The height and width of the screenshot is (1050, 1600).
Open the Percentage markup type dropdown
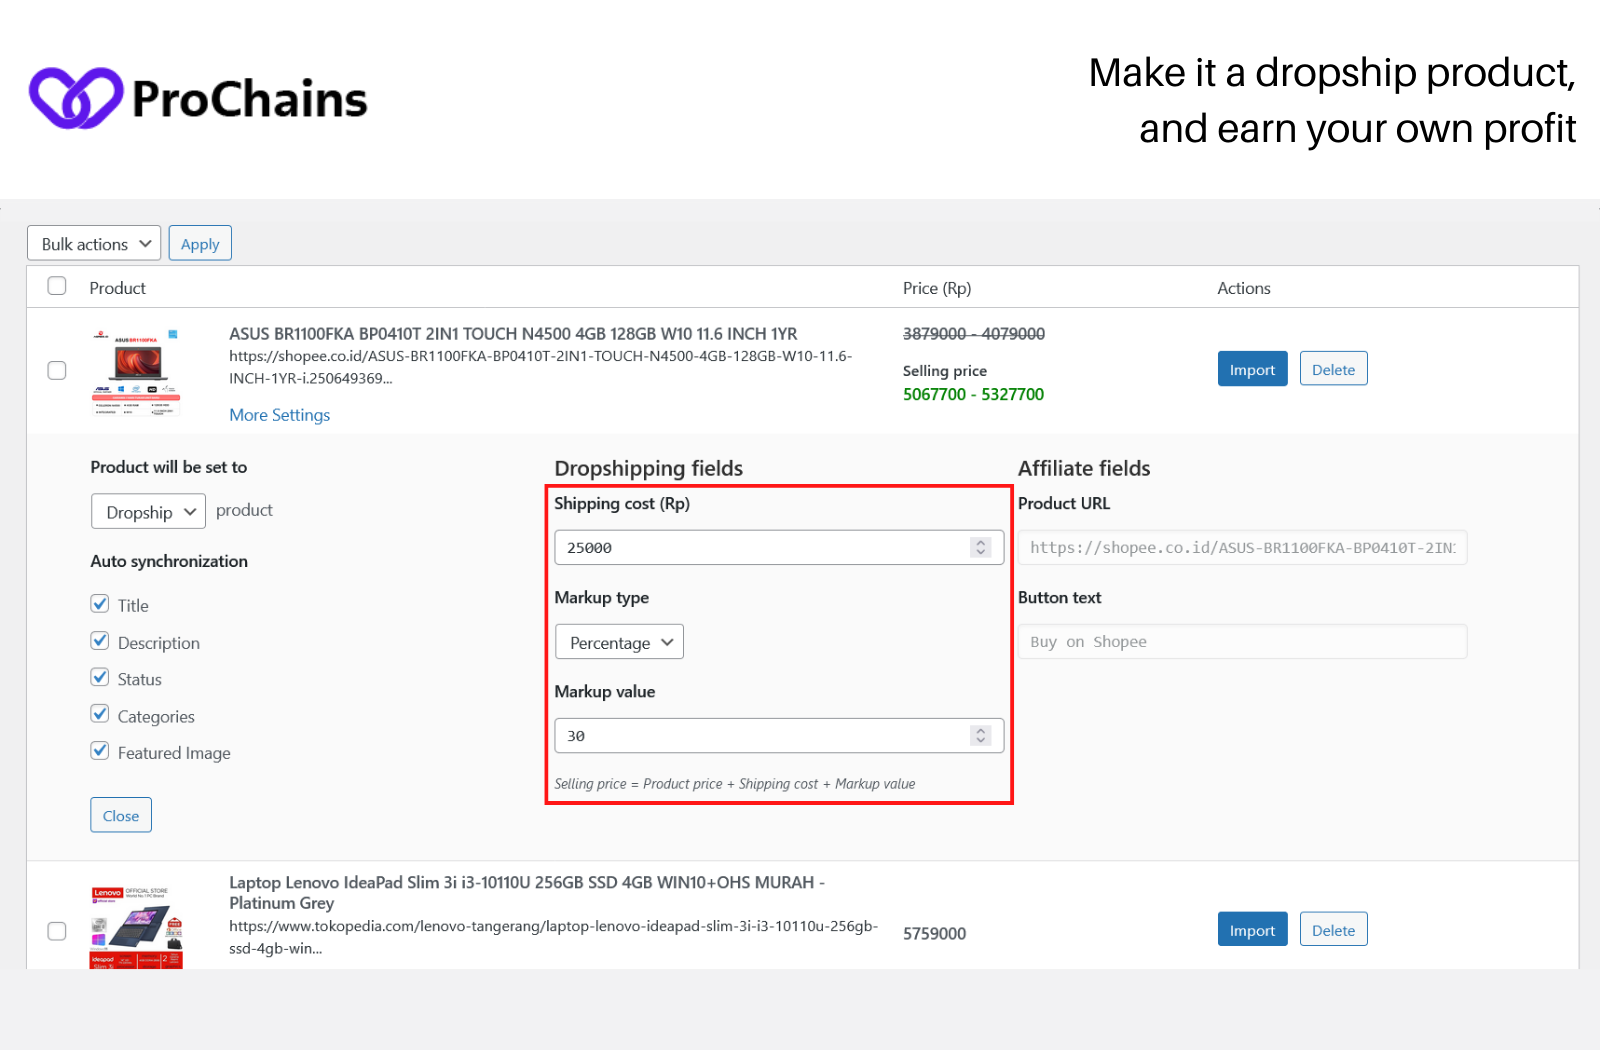click(x=620, y=642)
